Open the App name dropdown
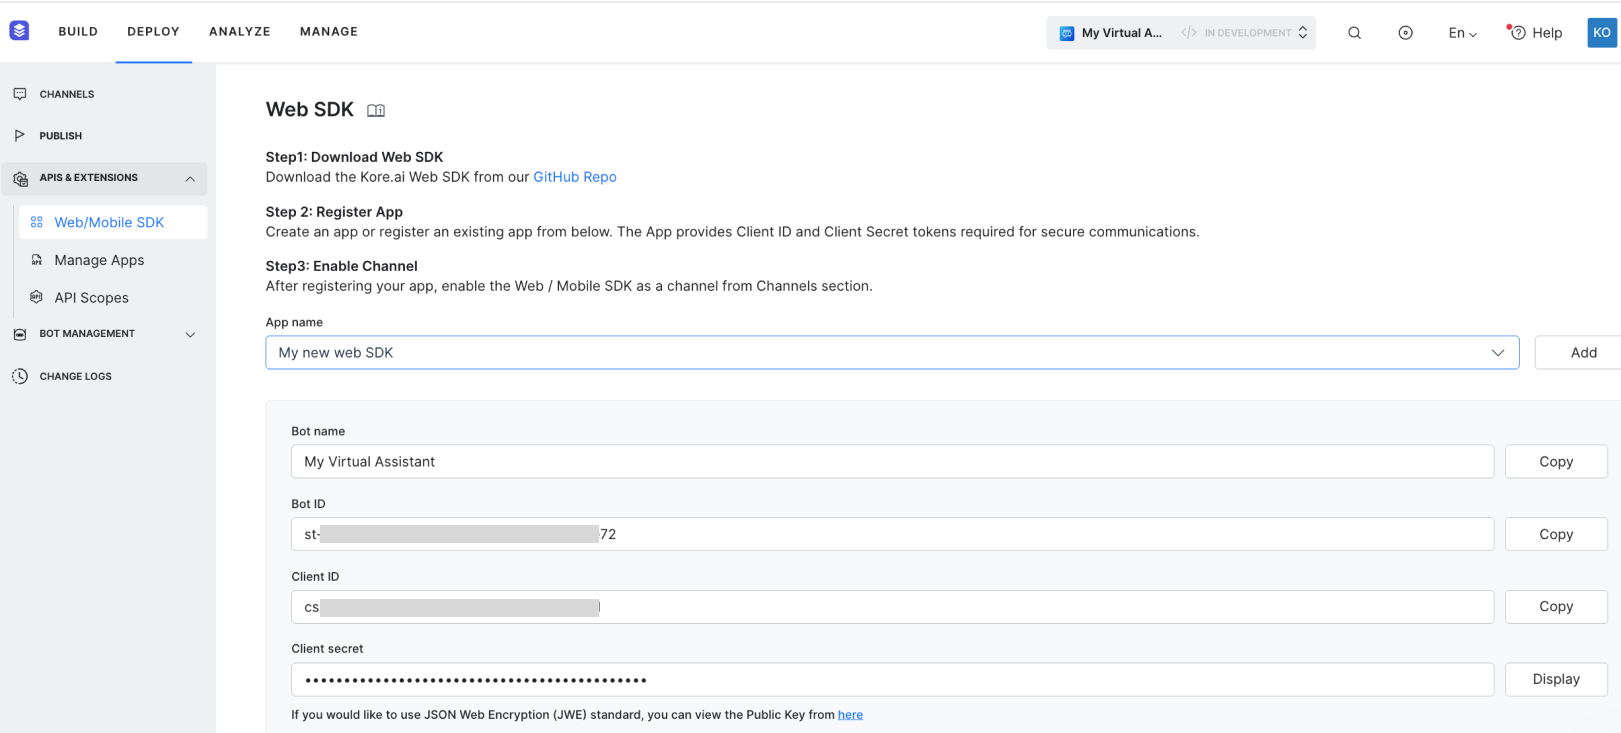The width and height of the screenshot is (1621, 733). coord(892,352)
